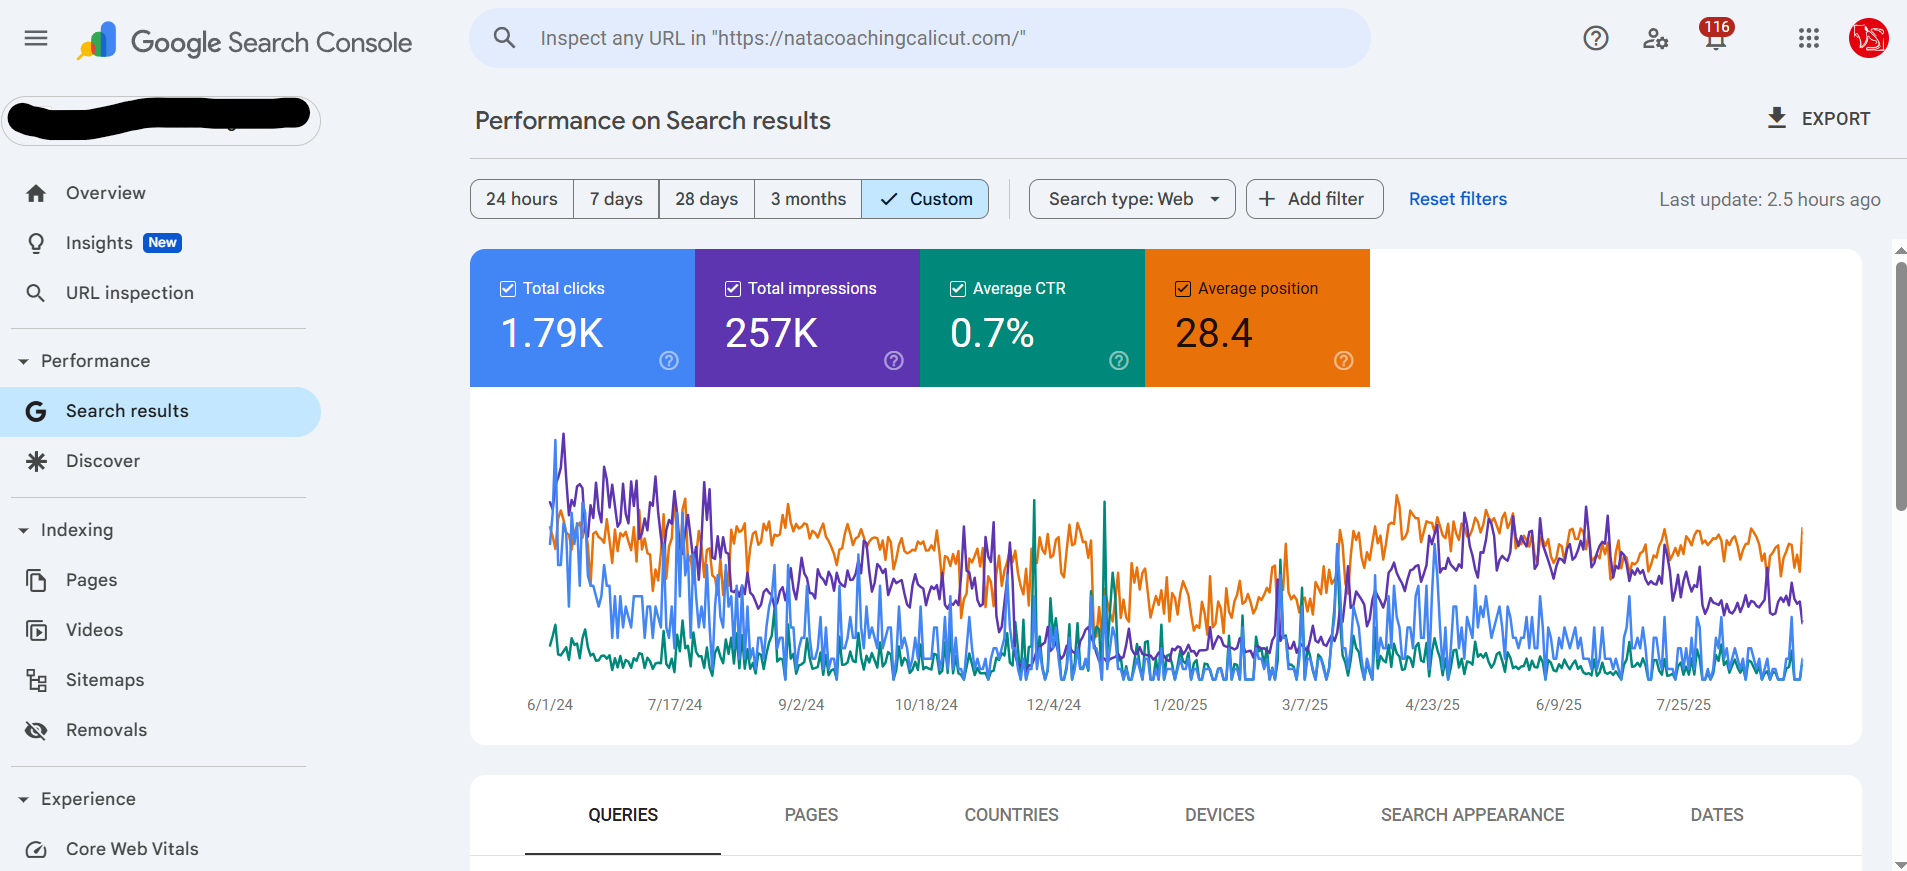Uncheck the Total clicks checkbox
The image size is (1907, 871).
tap(507, 288)
